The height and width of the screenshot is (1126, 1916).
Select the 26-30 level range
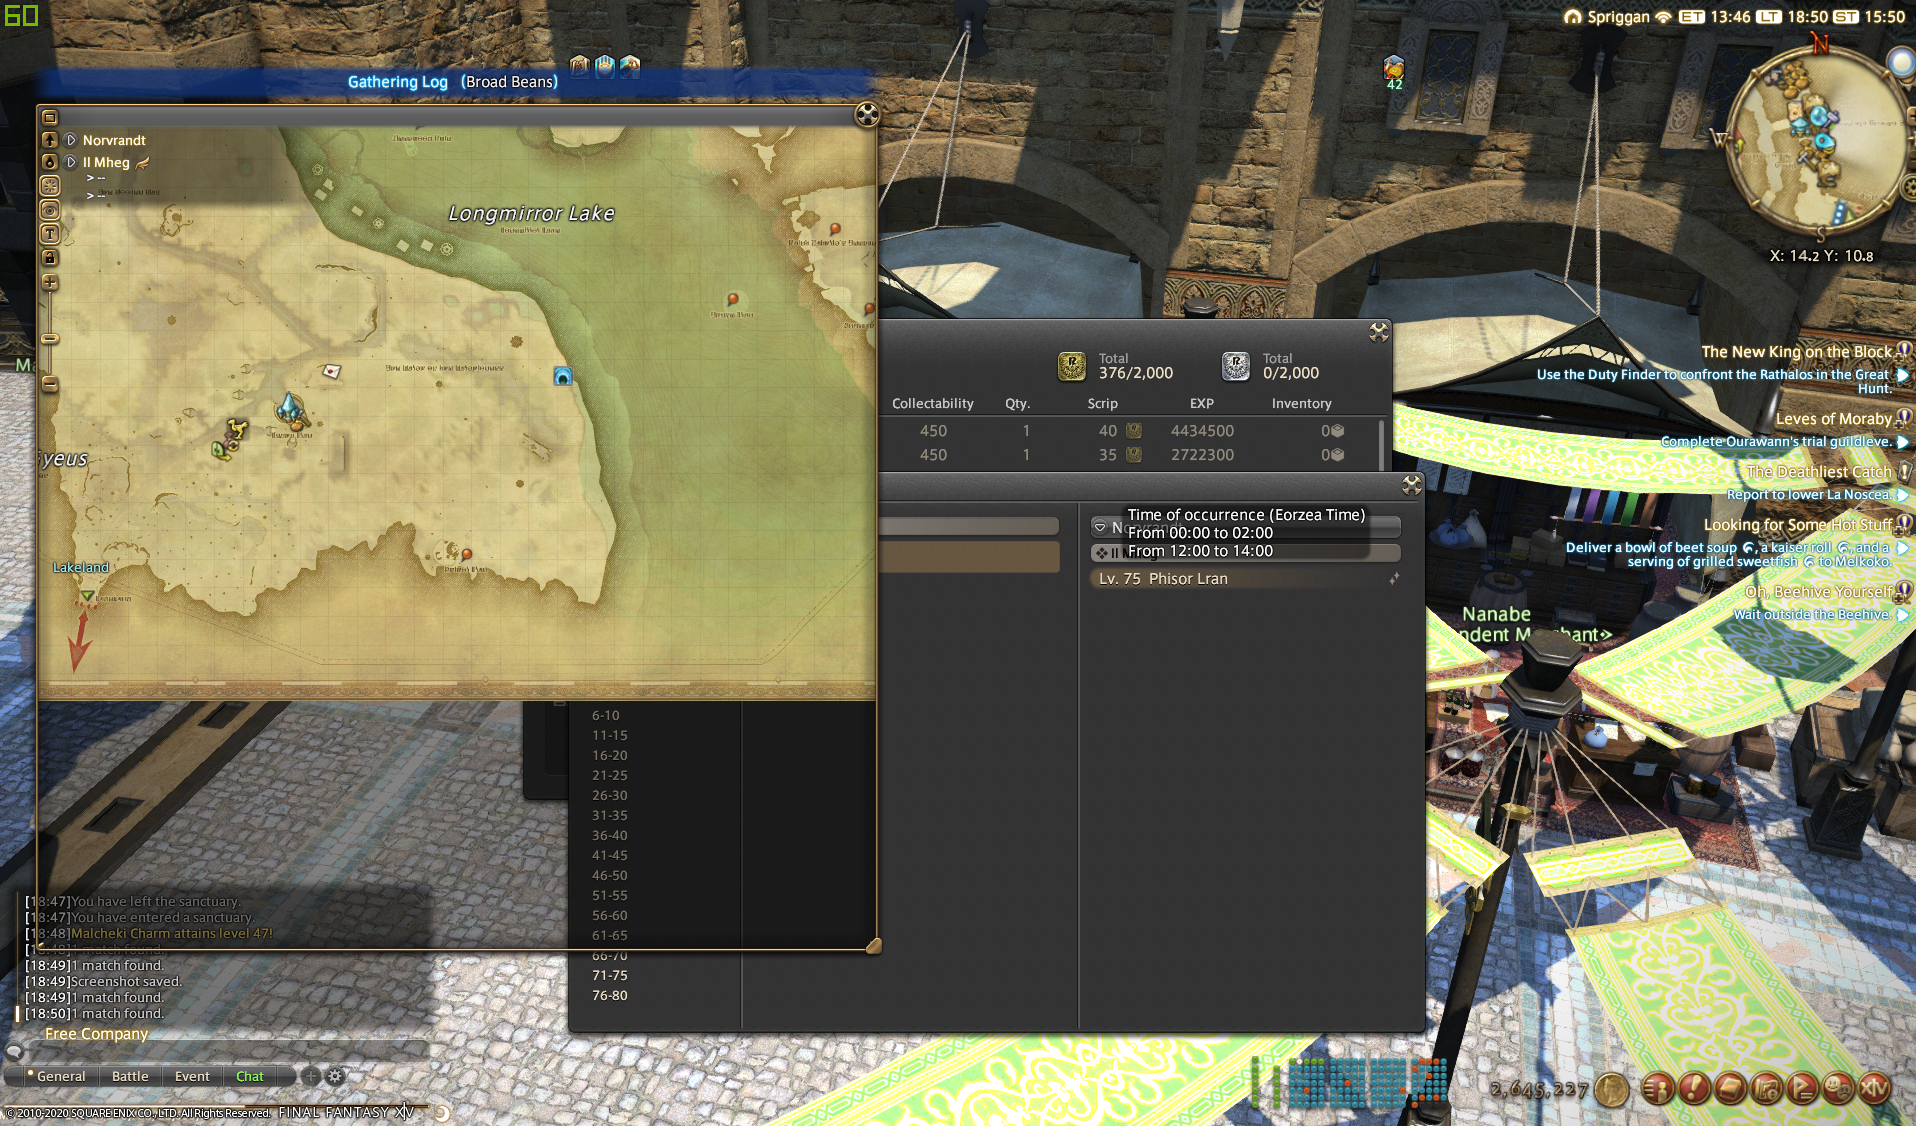(x=610, y=795)
